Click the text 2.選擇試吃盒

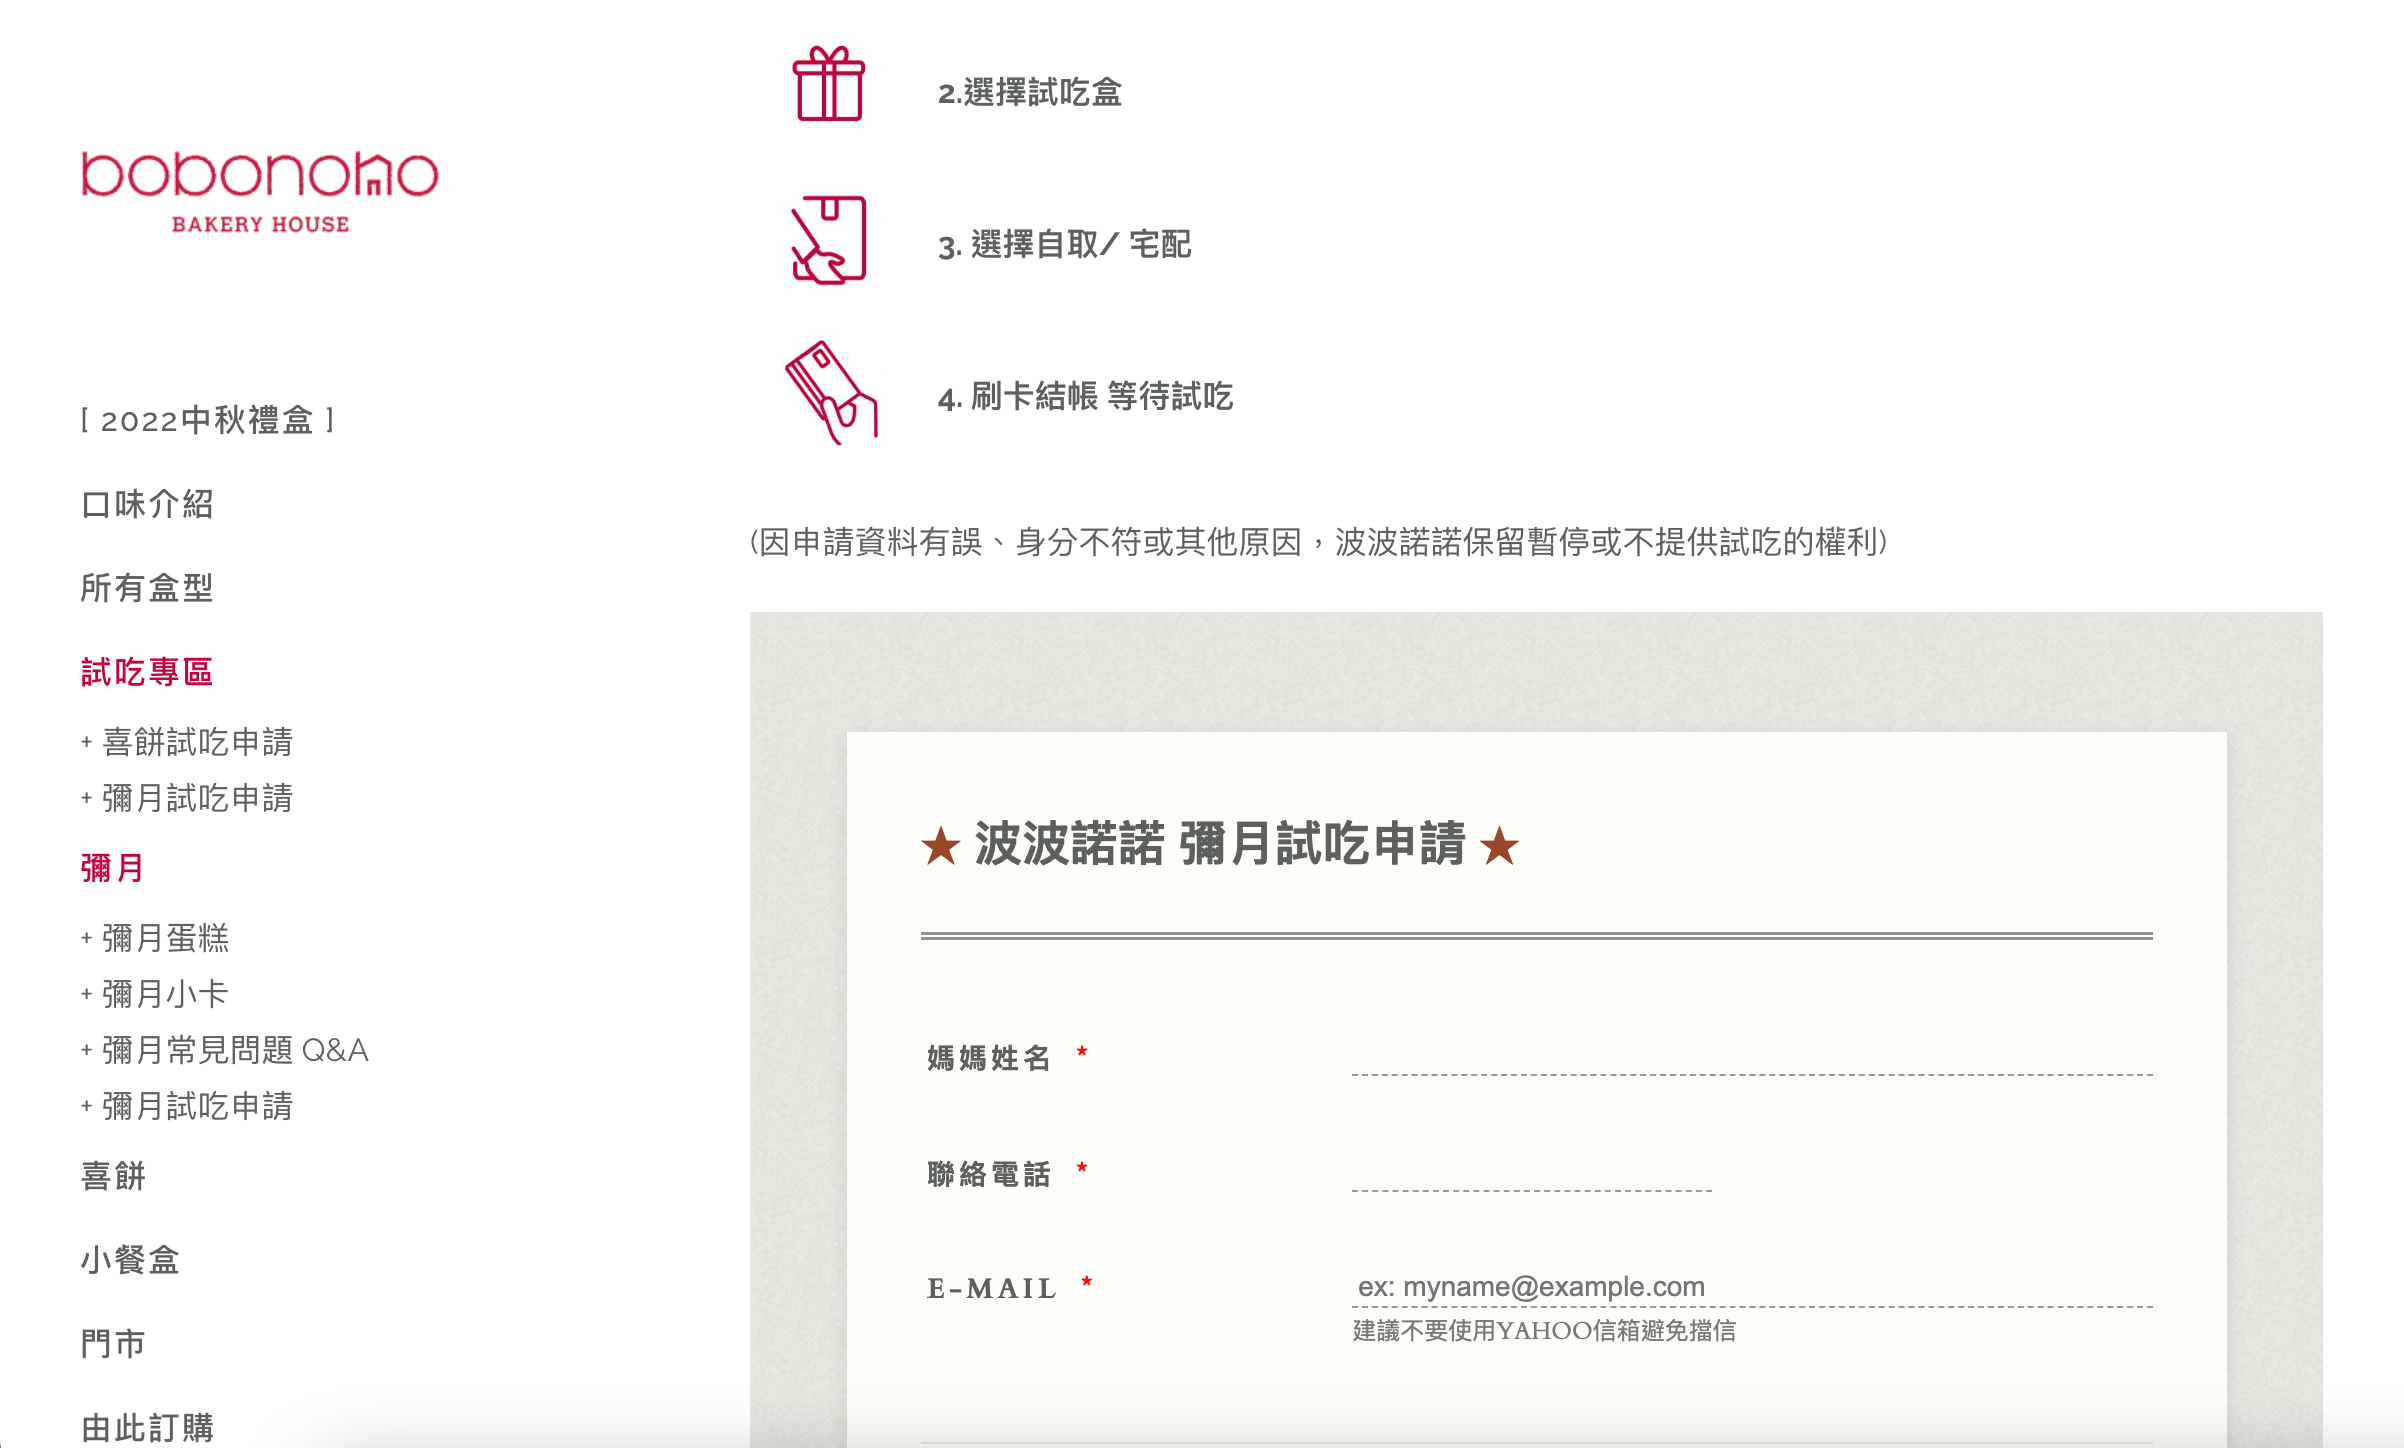1030,93
